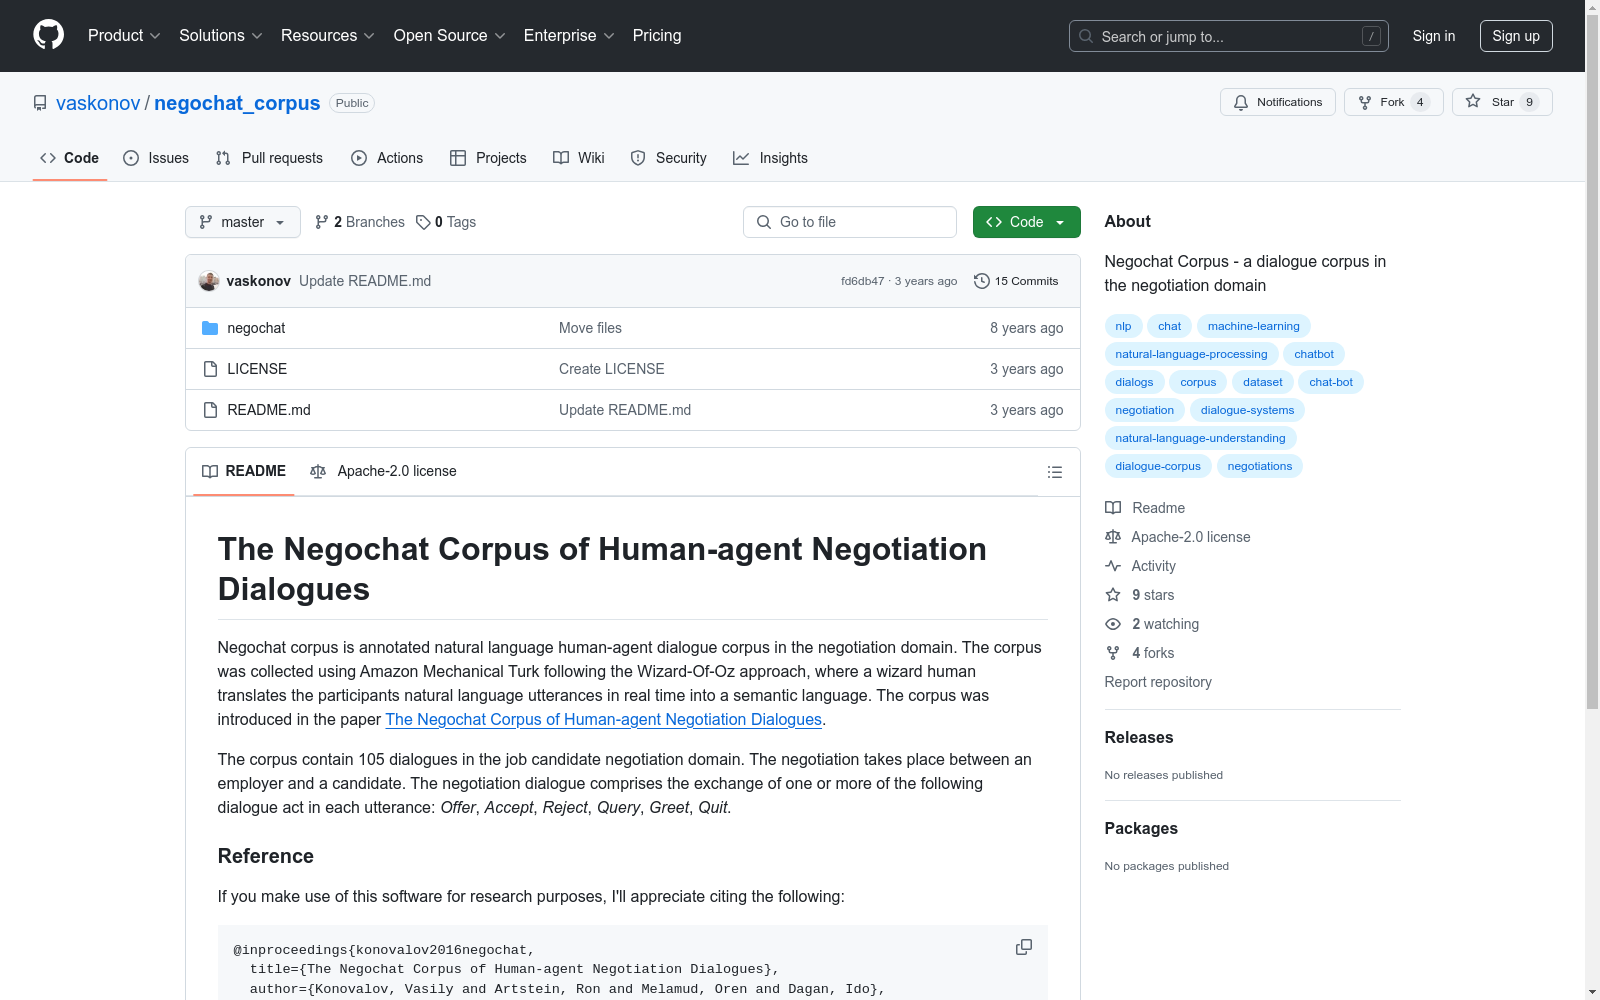Click the Fork icon
Image resolution: width=1600 pixels, height=1000 pixels.
[x=1365, y=102]
